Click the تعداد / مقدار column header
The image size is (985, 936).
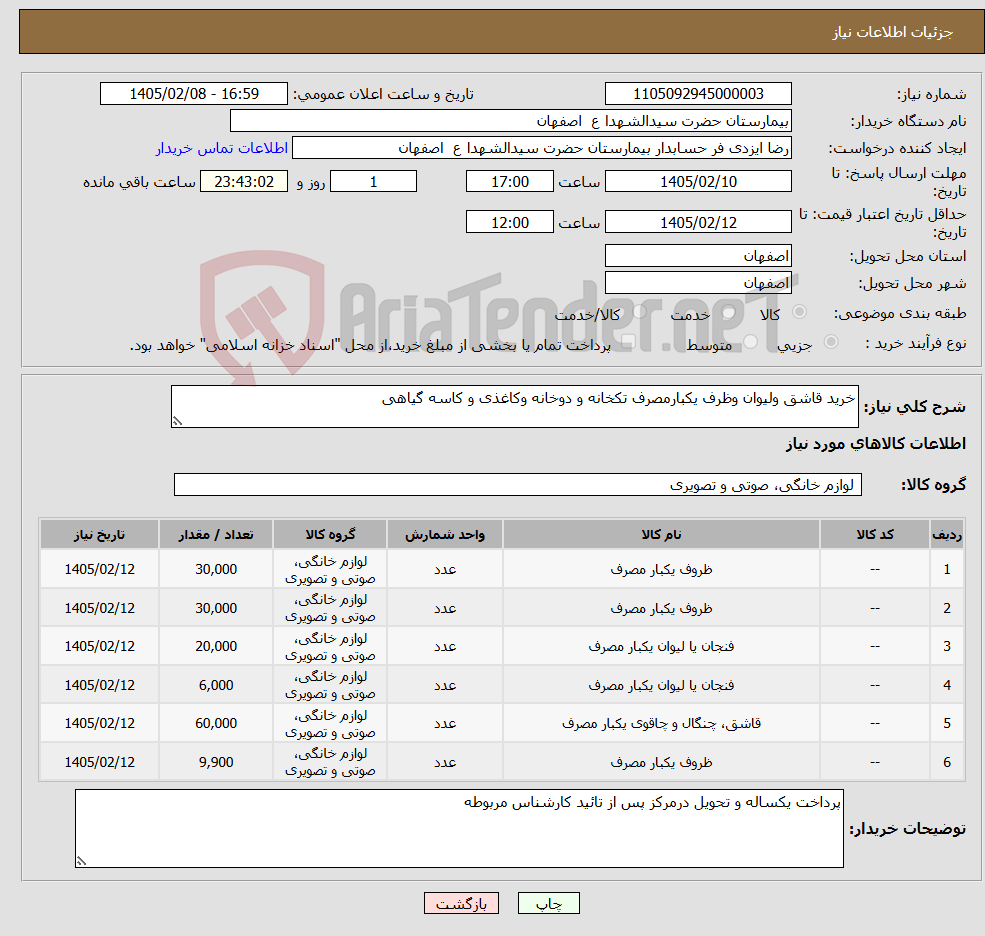pyautogui.click(x=215, y=535)
